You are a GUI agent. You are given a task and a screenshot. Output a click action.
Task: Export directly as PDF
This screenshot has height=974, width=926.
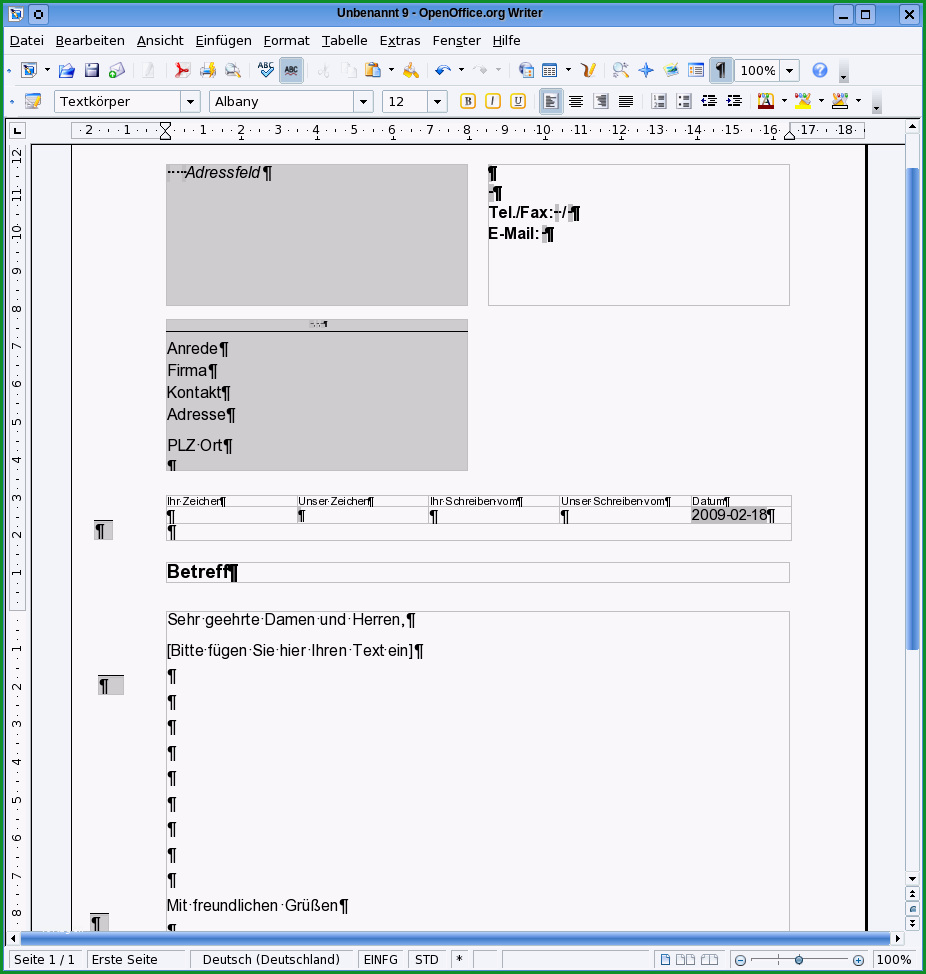point(181,70)
